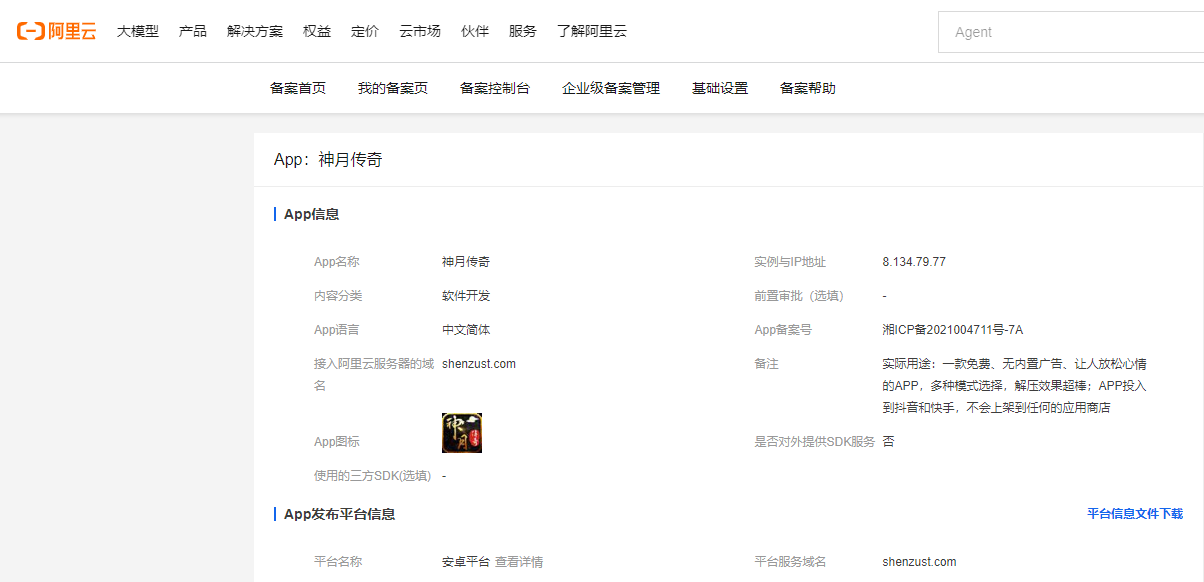Open 查看详情 next to 安卓平台

519,562
